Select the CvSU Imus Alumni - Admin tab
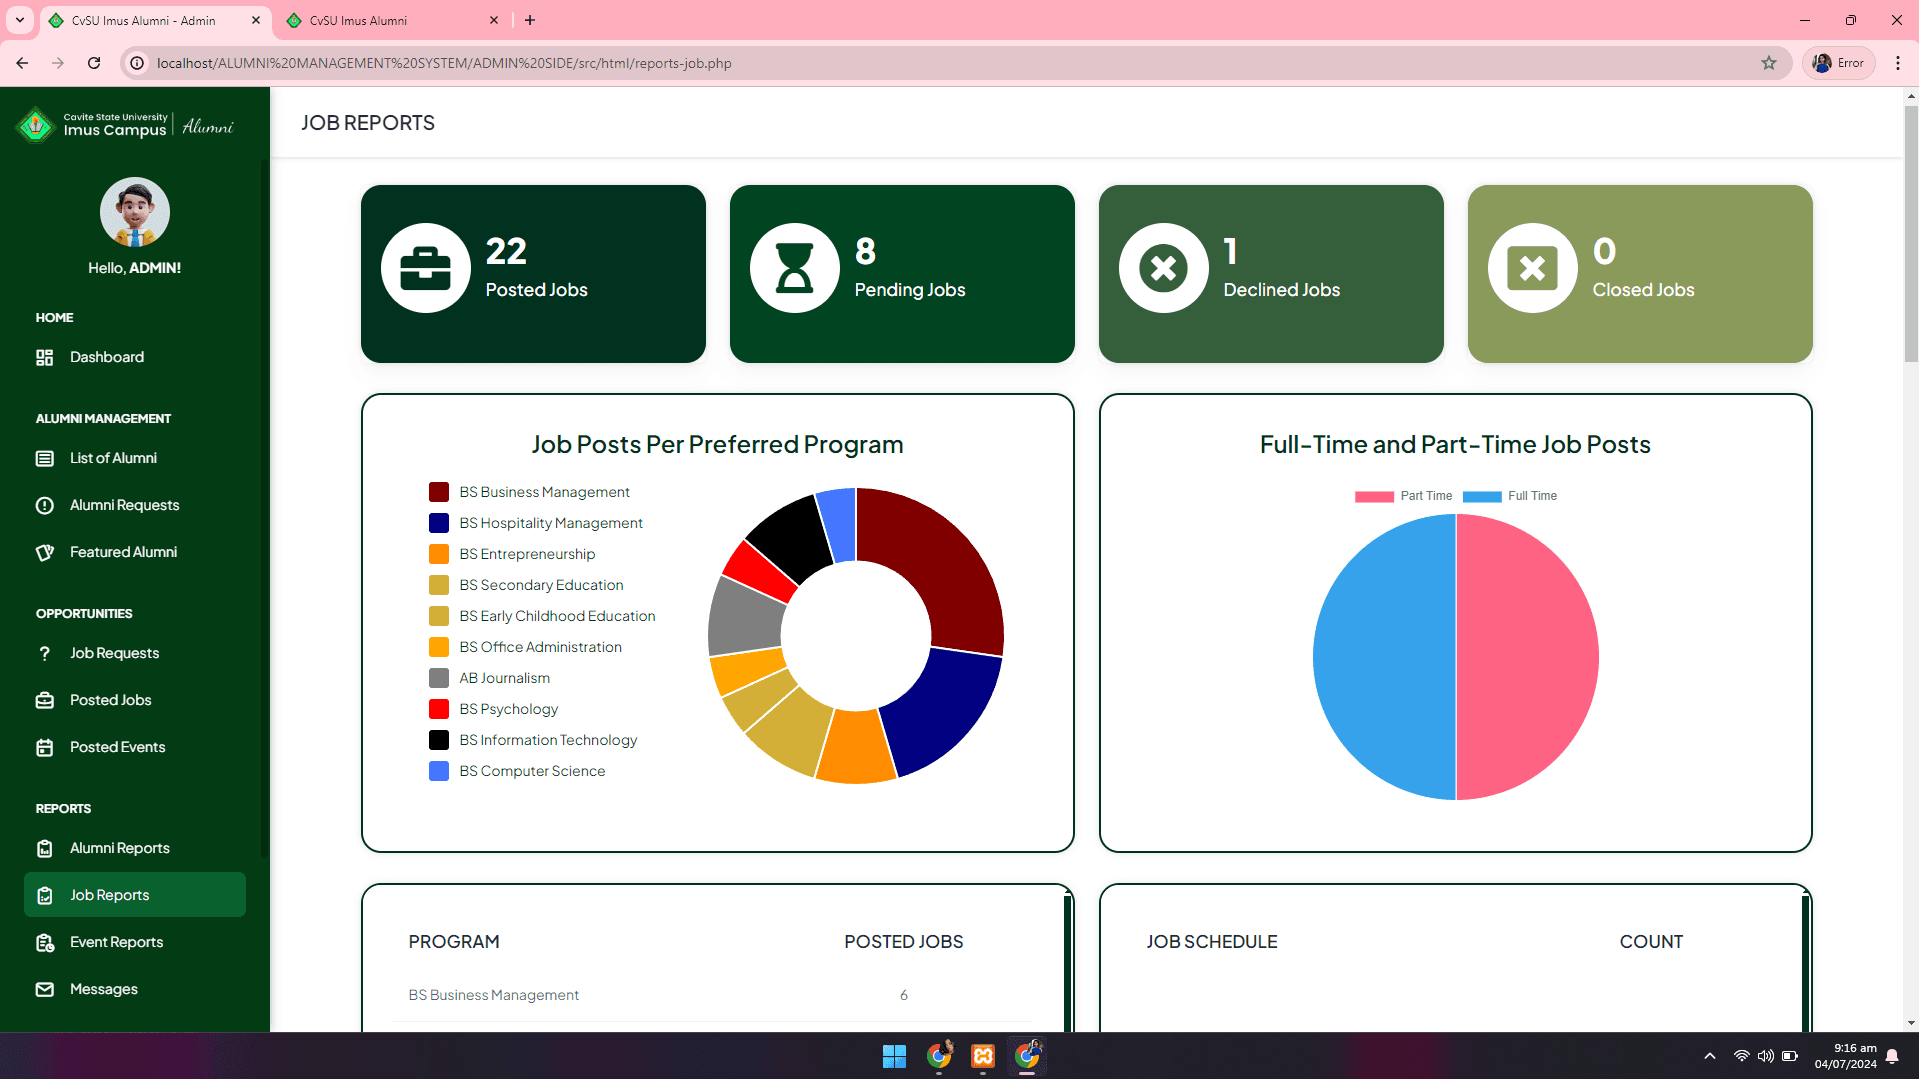The width and height of the screenshot is (1919, 1079). pos(155,20)
